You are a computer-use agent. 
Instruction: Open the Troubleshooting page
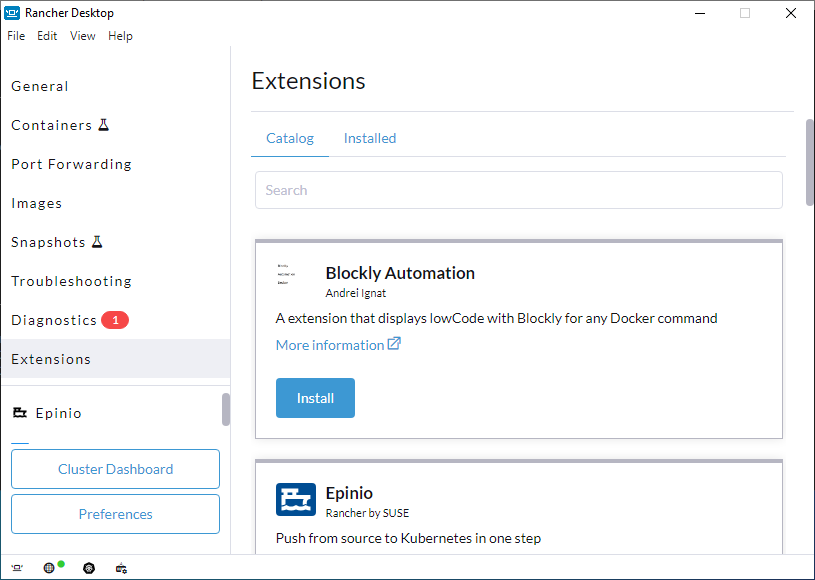[116, 281]
